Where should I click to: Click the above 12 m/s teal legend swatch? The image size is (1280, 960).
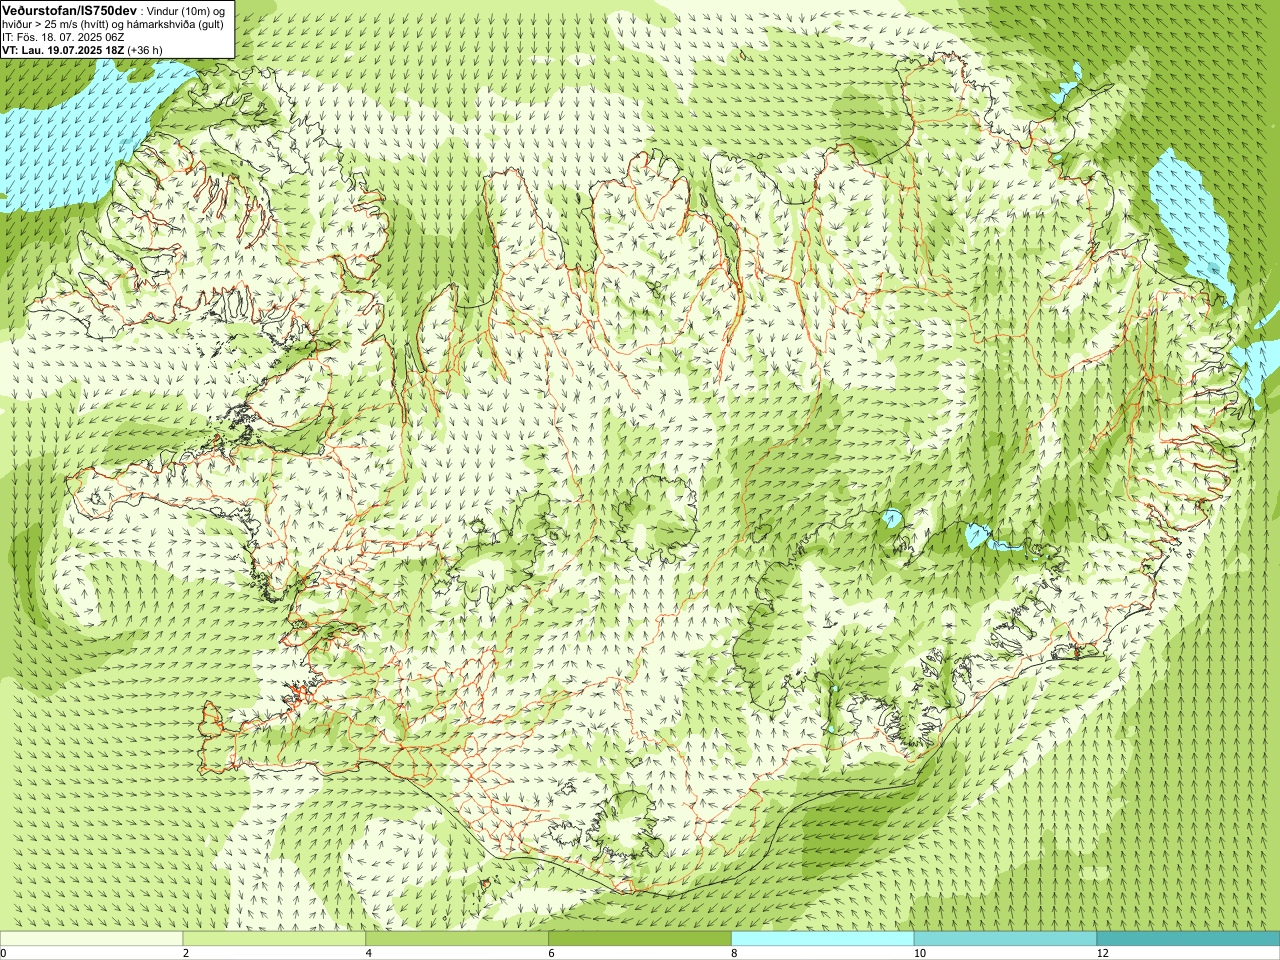[x=1188, y=939]
